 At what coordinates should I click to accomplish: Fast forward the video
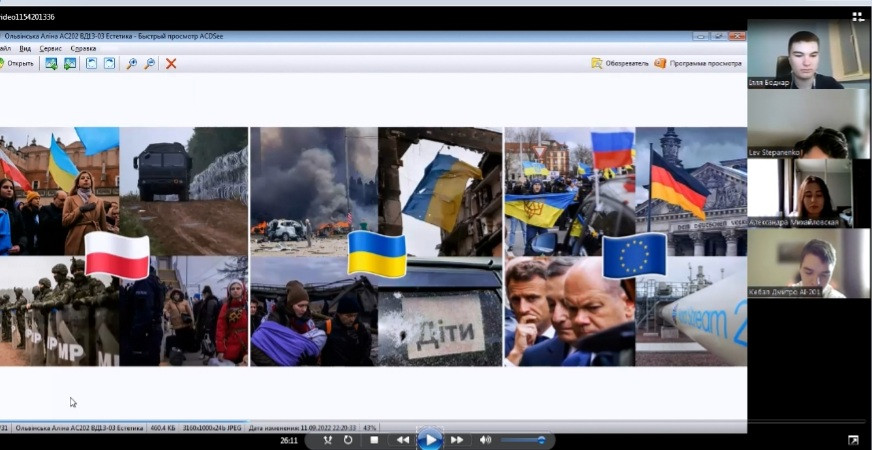click(x=457, y=440)
